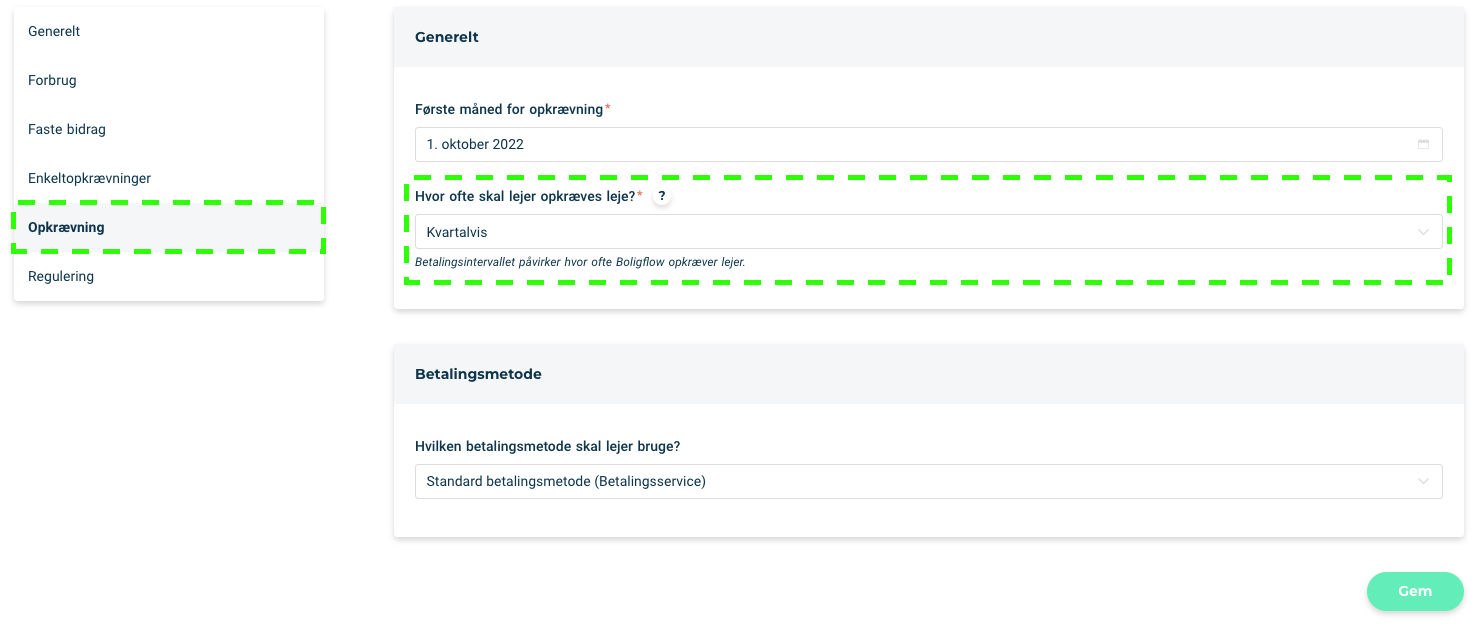Open the Kvartalvis interval dropdown
1478x631 pixels.
[928, 232]
